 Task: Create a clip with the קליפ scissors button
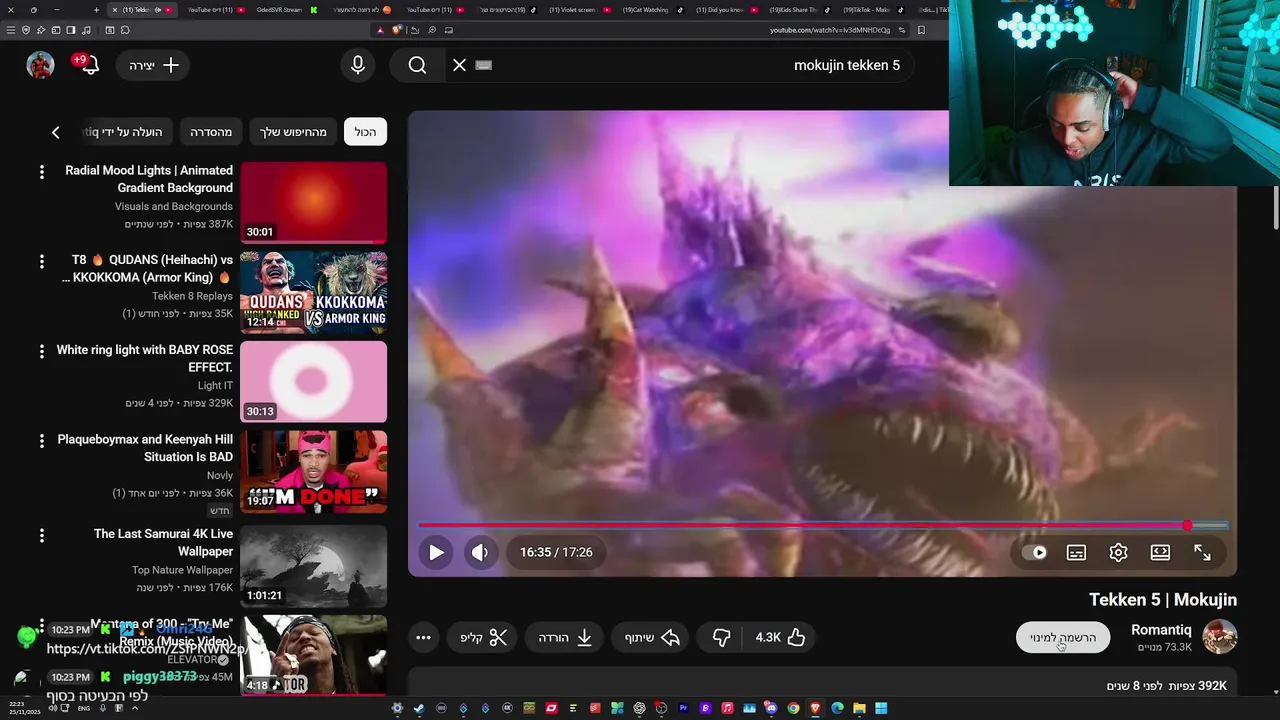(484, 637)
